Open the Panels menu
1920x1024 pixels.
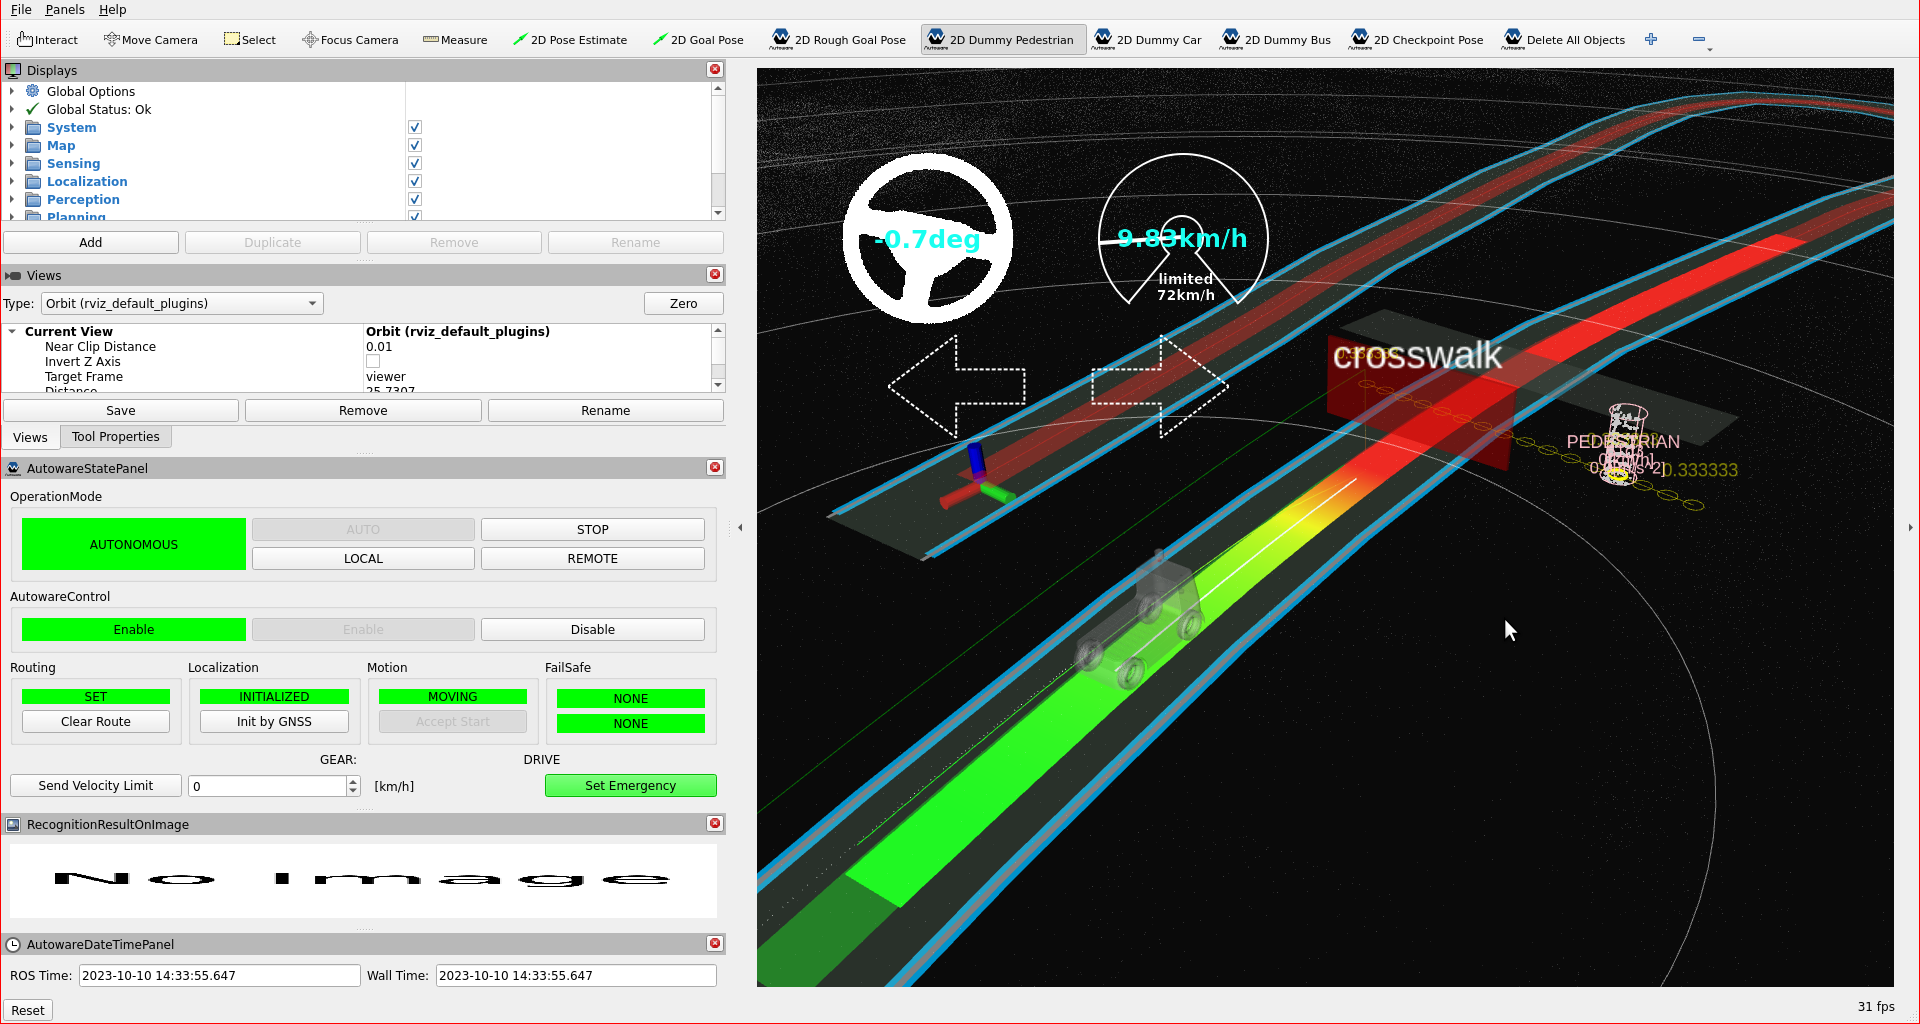pos(65,9)
